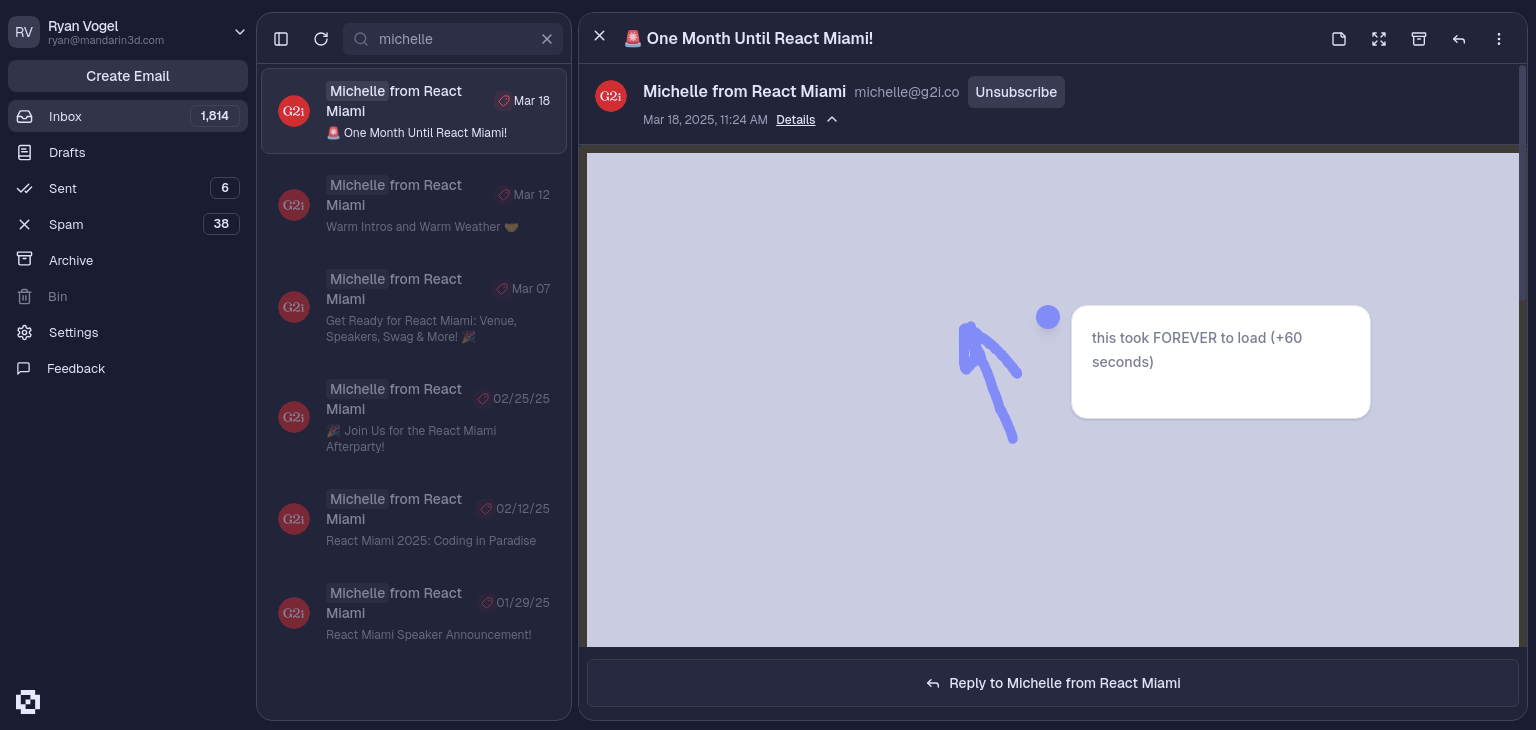Screen dimensions: 1536x730
Task: Clear the michelle search text
Action: (x=547, y=39)
